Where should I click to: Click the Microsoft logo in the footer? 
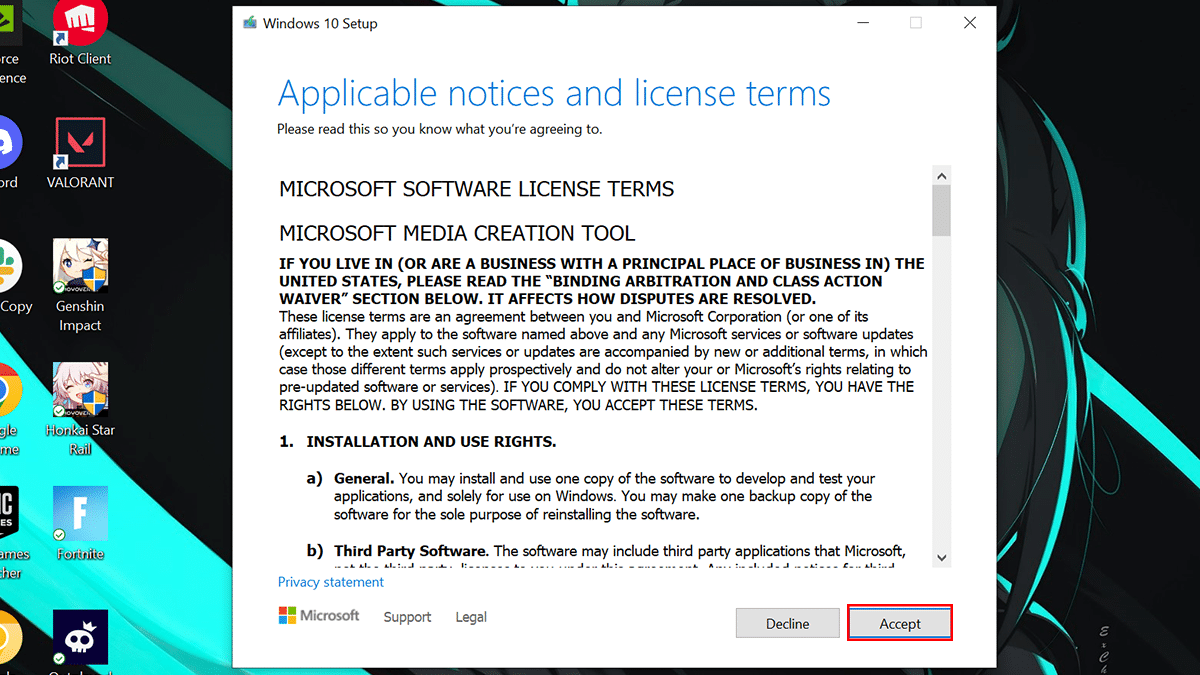319,616
